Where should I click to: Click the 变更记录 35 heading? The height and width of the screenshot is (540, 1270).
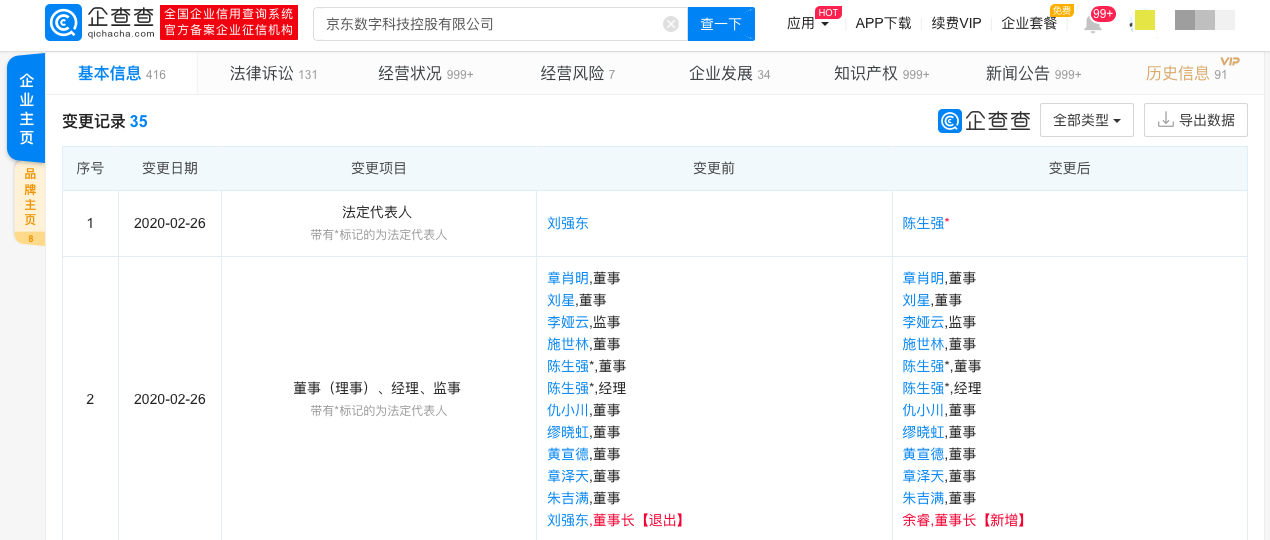pos(105,121)
